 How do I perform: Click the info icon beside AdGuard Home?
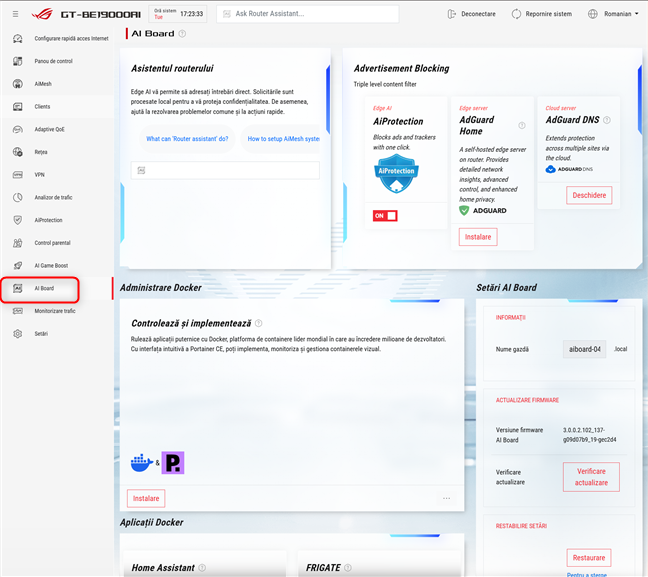522,125
